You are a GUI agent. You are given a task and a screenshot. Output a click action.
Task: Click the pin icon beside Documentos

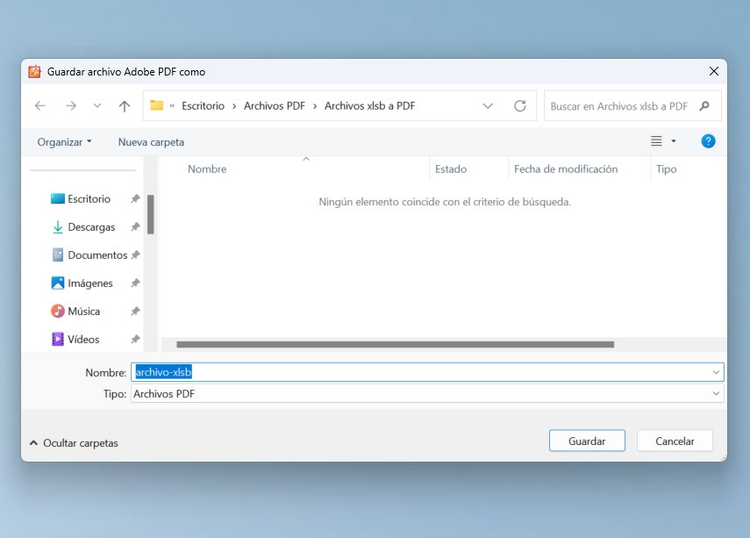(135, 255)
